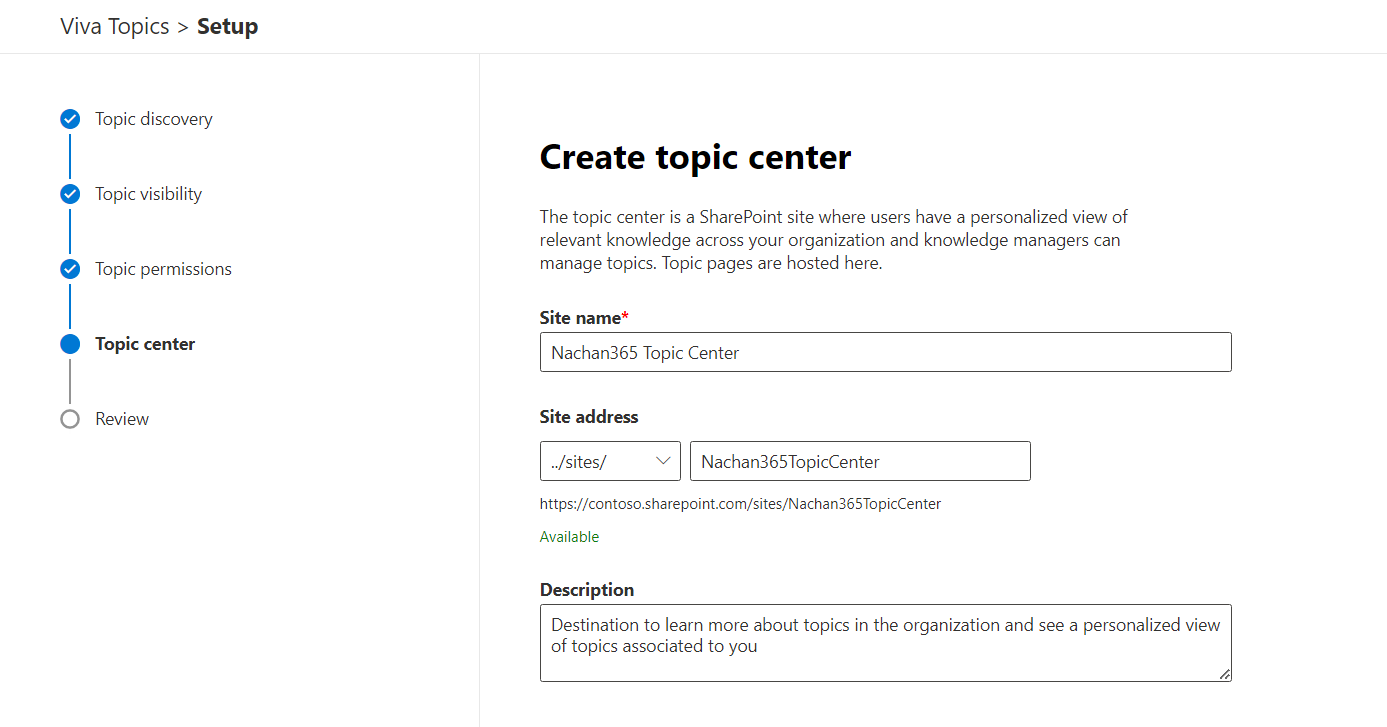Click the Topic visibility completed checkmark icon

tap(70, 194)
